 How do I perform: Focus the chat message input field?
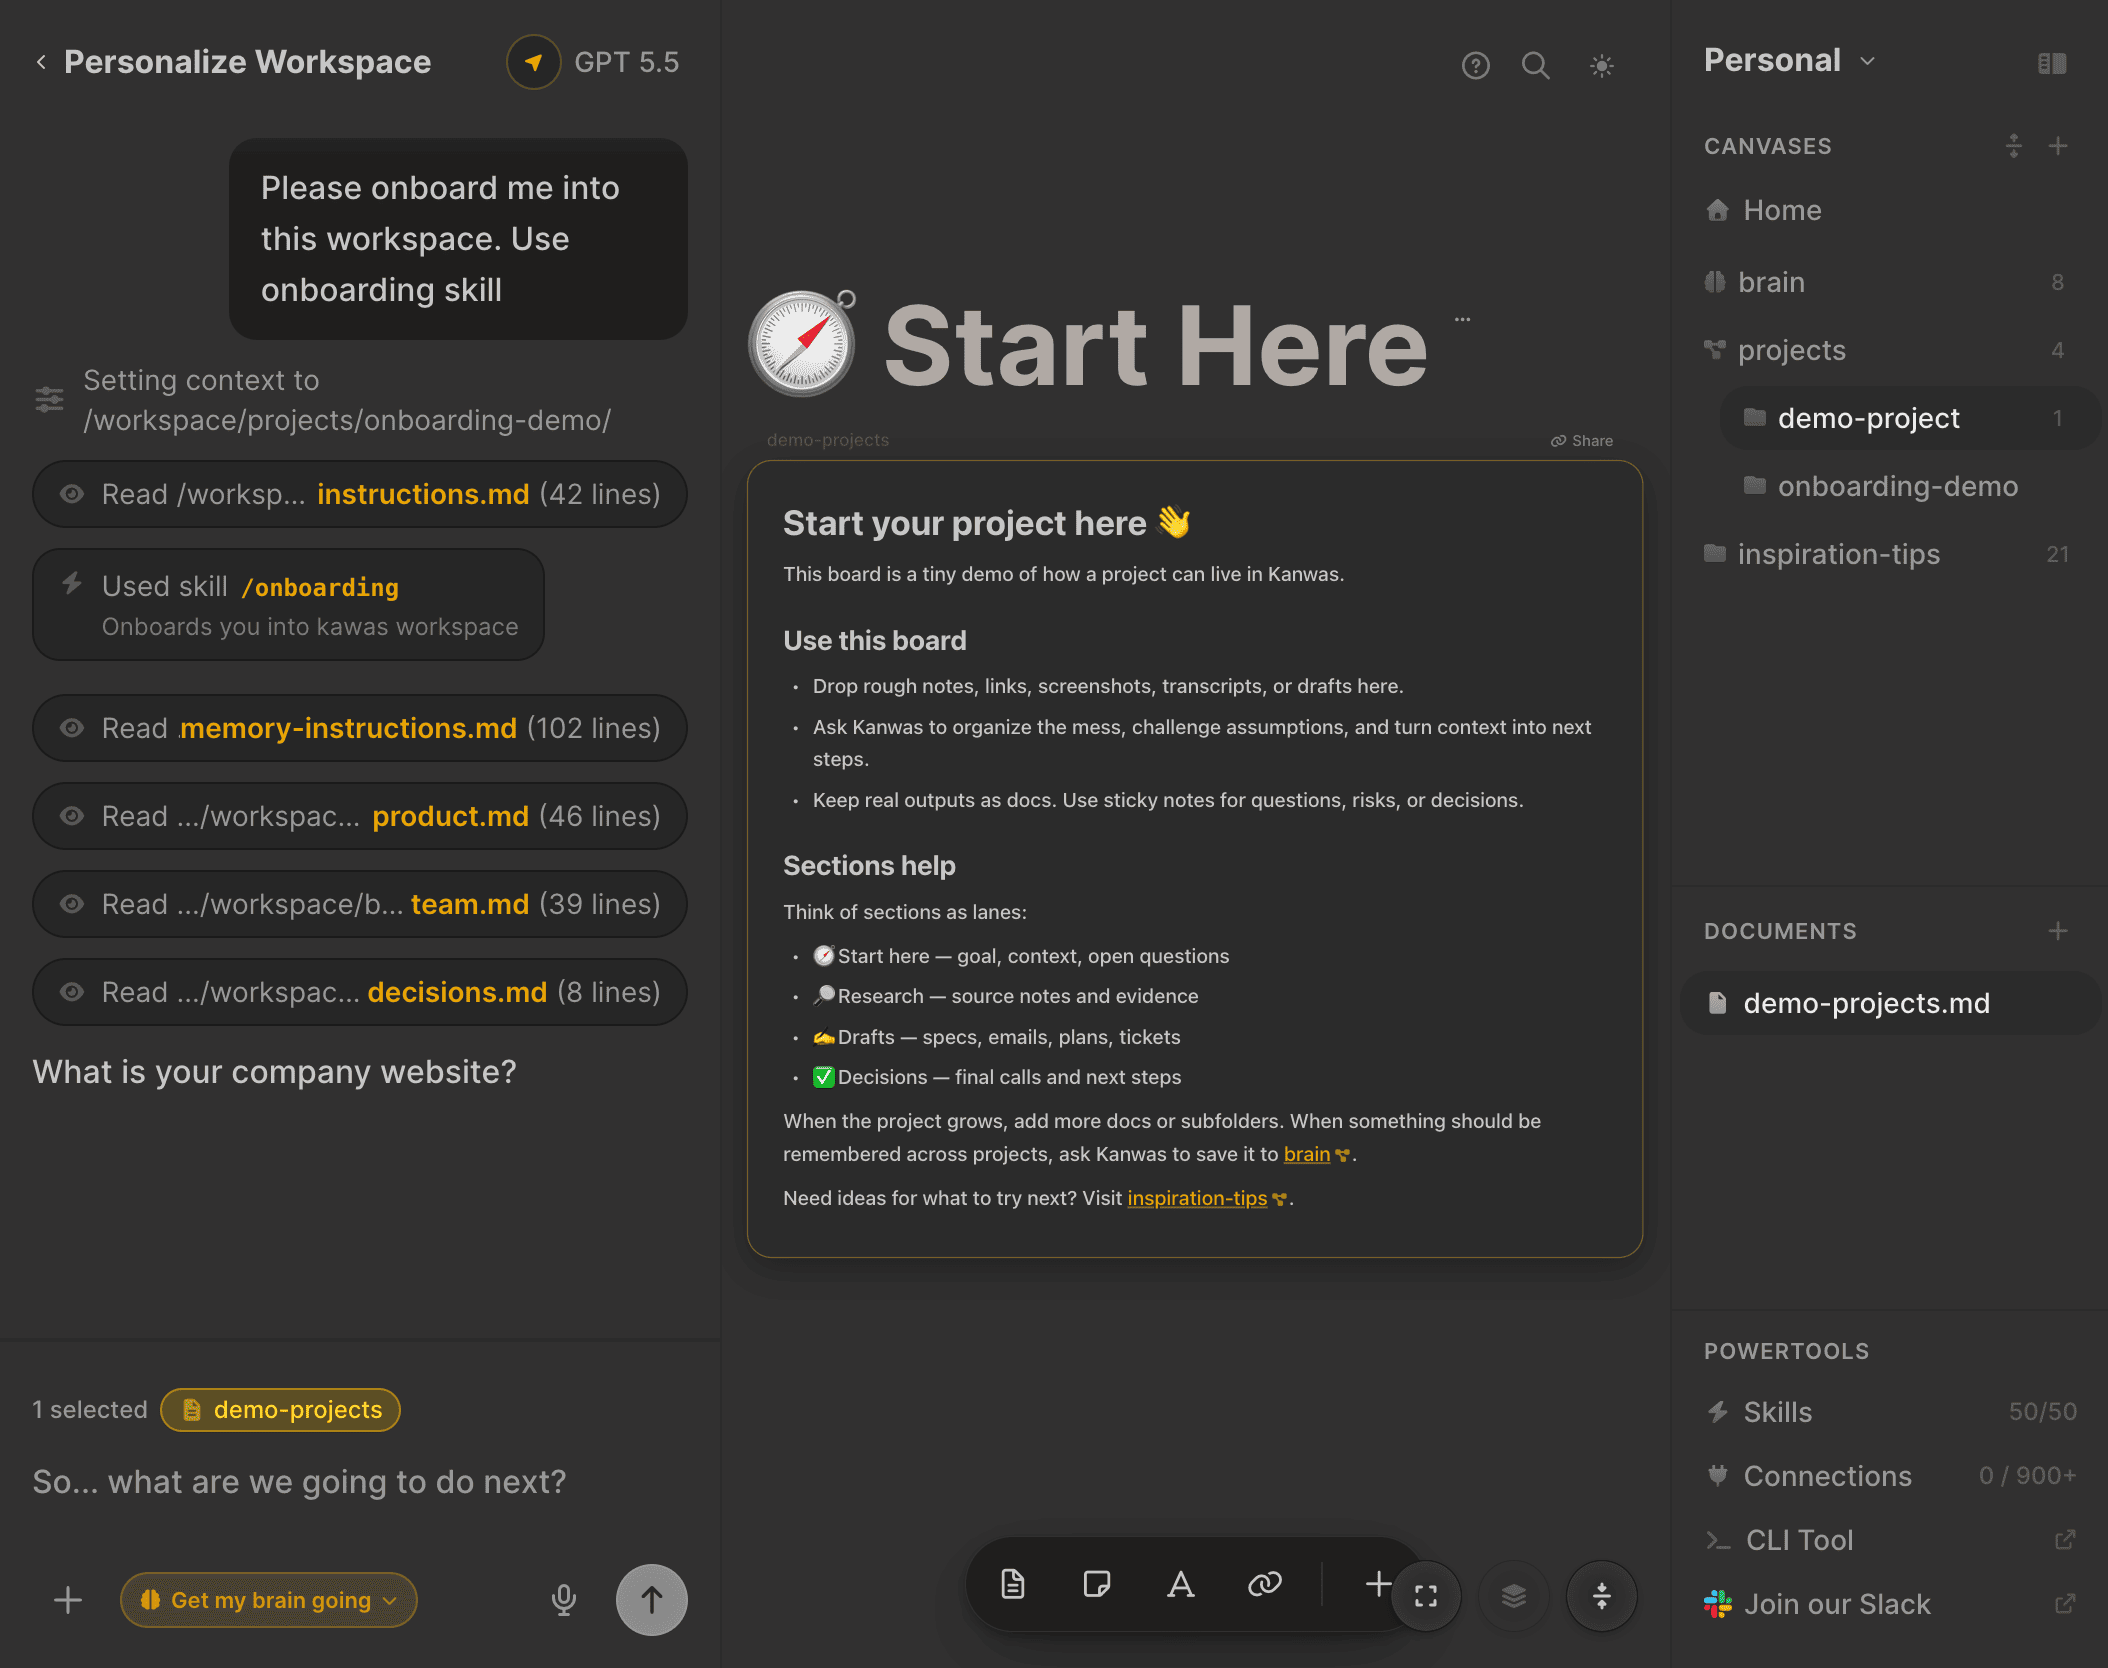coord(360,1481)
